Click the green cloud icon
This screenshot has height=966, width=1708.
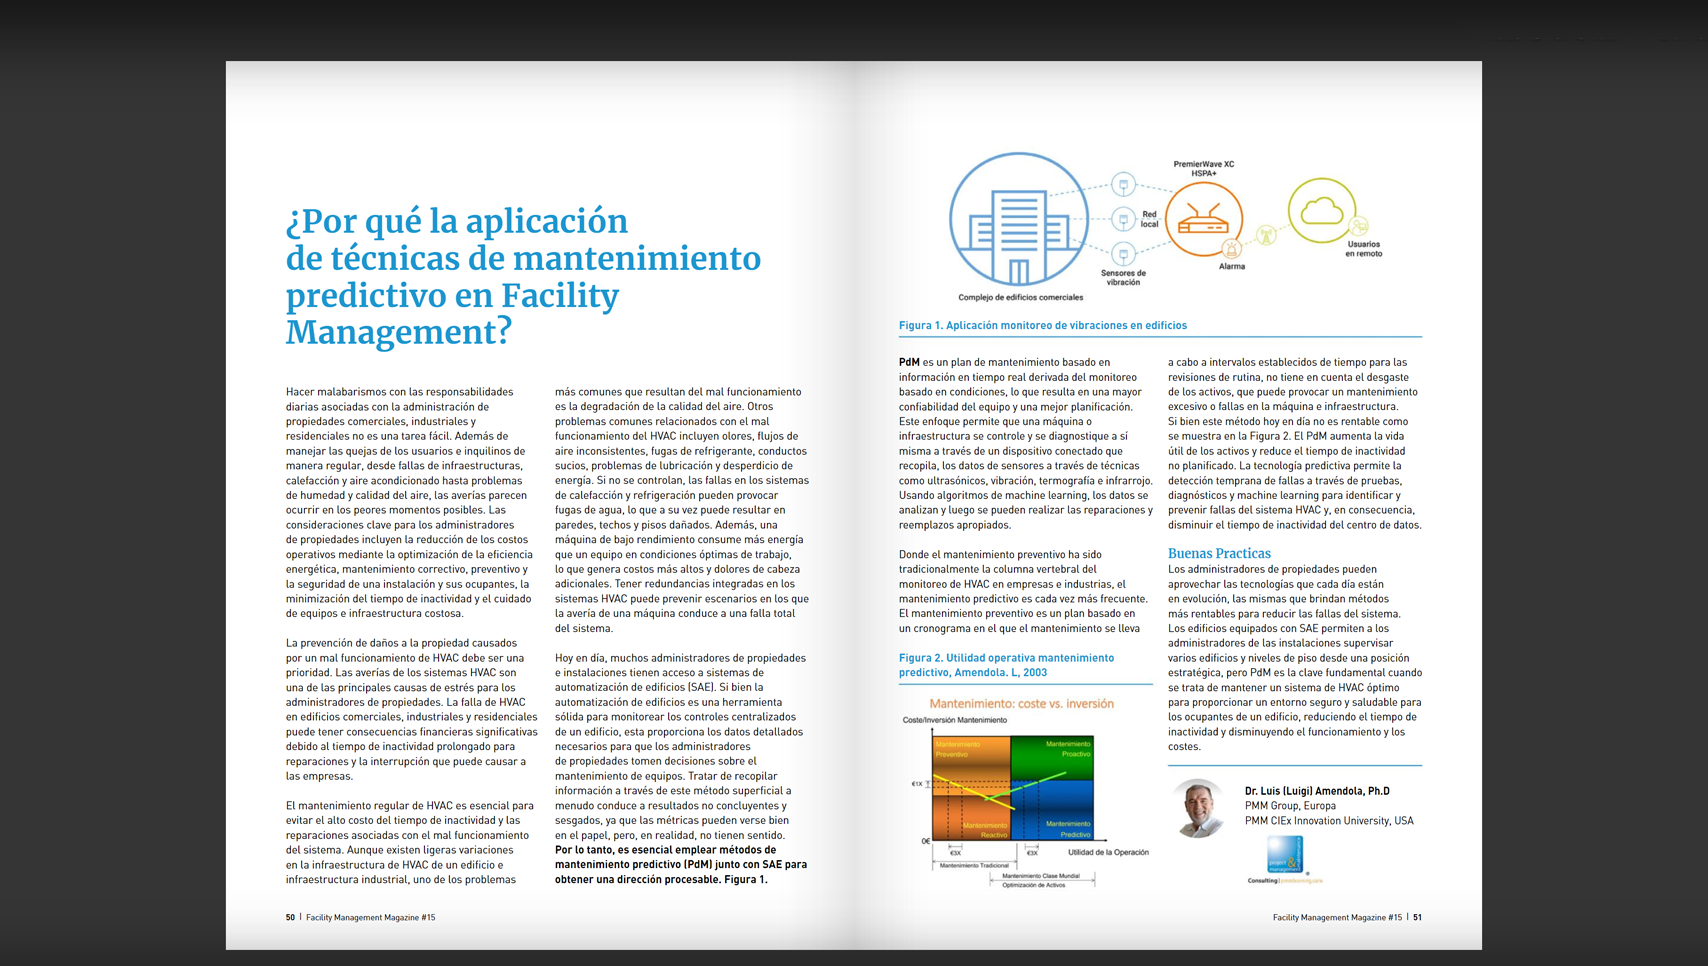1321,210
